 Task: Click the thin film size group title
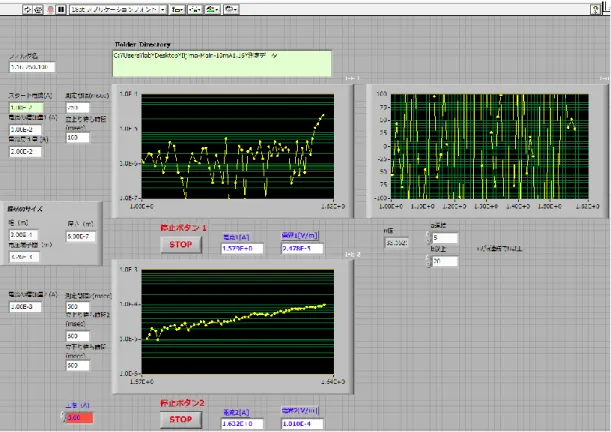25,209
